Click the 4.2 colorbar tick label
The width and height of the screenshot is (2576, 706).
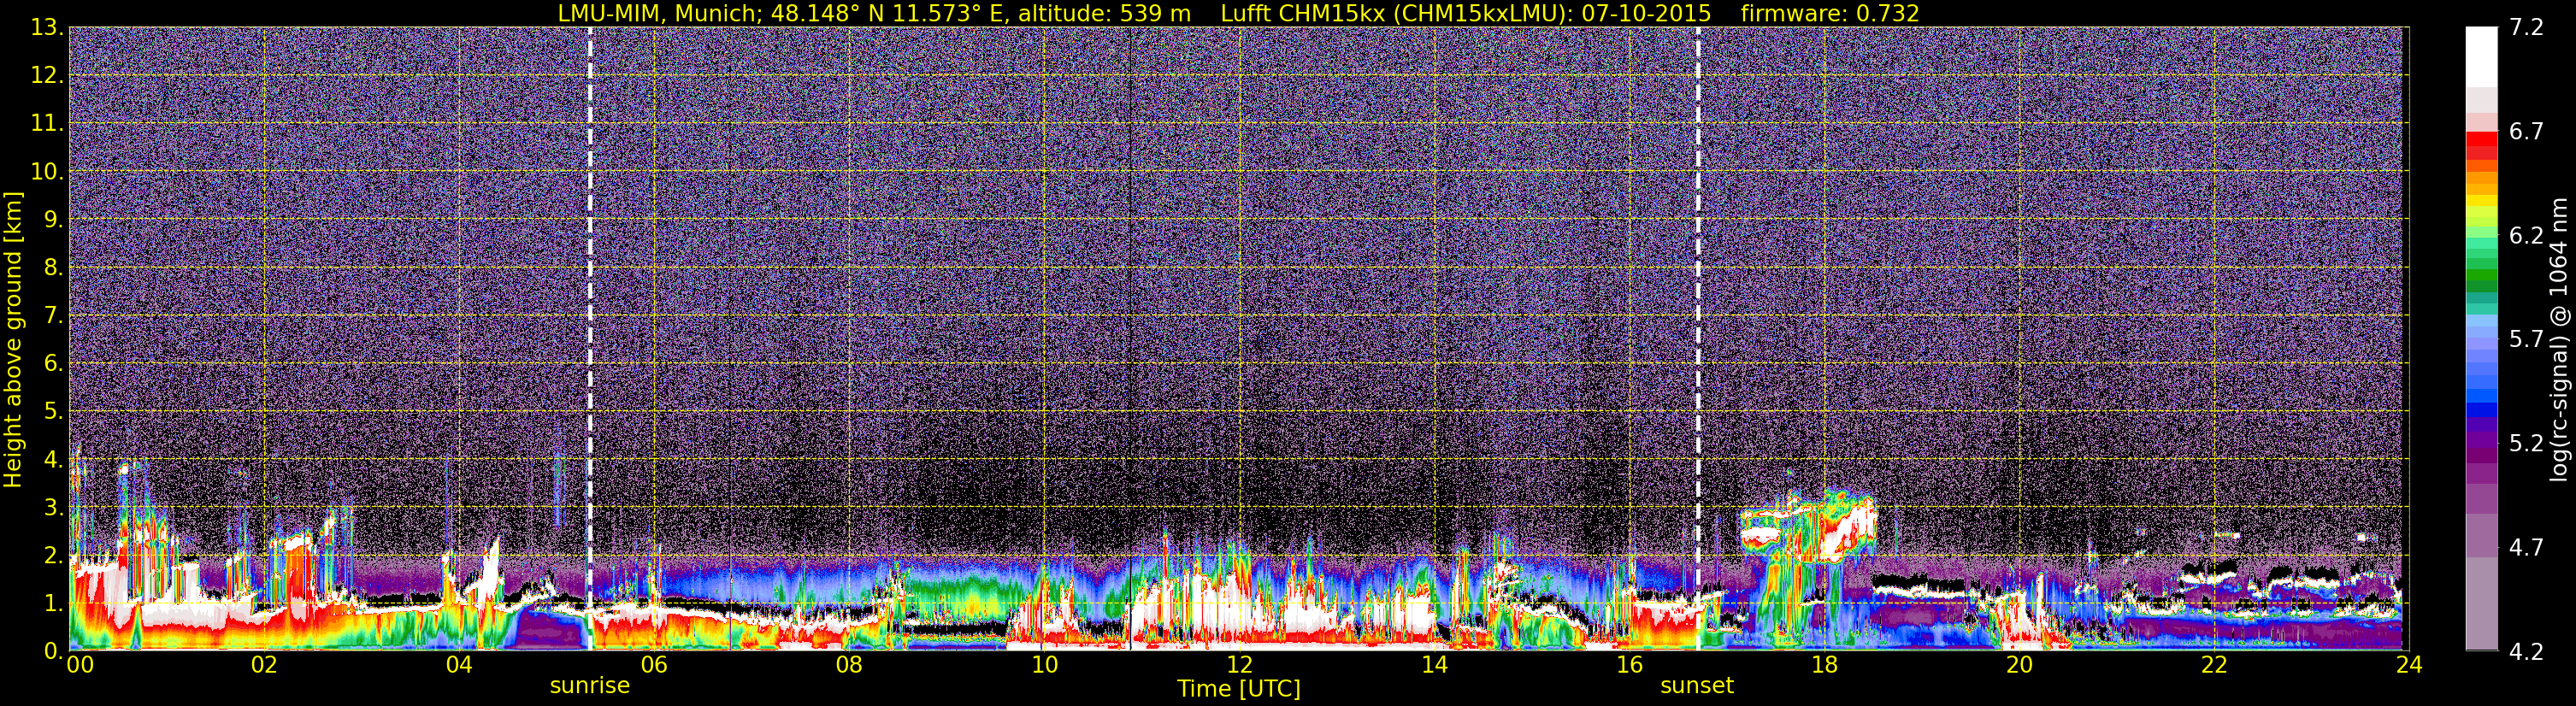pyautogui.click(x=2526, y=651)
